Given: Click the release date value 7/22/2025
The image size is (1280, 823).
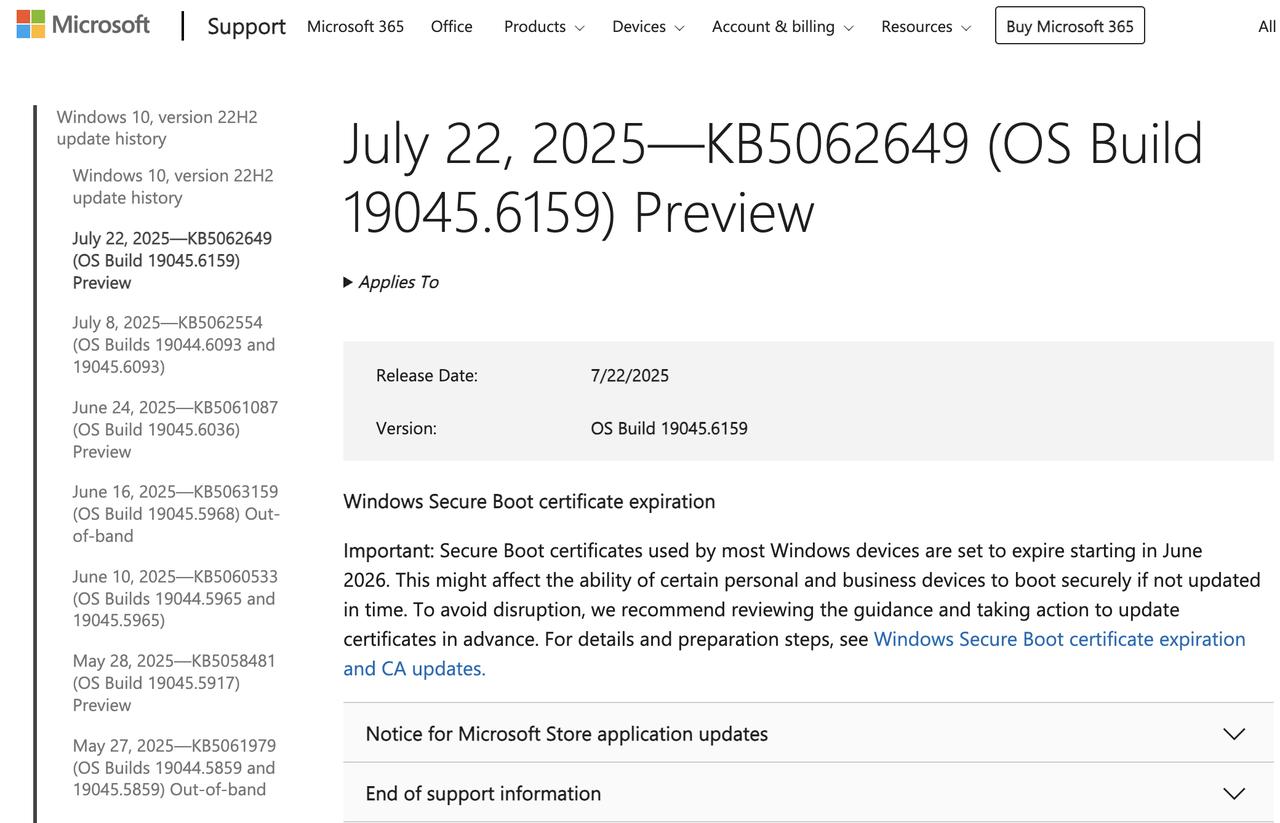Looking at the screenshot, I should click(x=630, y=375).
